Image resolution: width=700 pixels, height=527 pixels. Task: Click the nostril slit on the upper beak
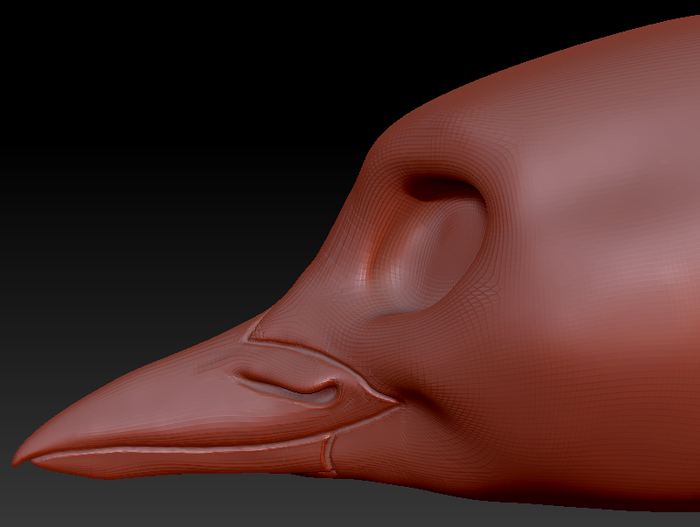tap(288, 387)
